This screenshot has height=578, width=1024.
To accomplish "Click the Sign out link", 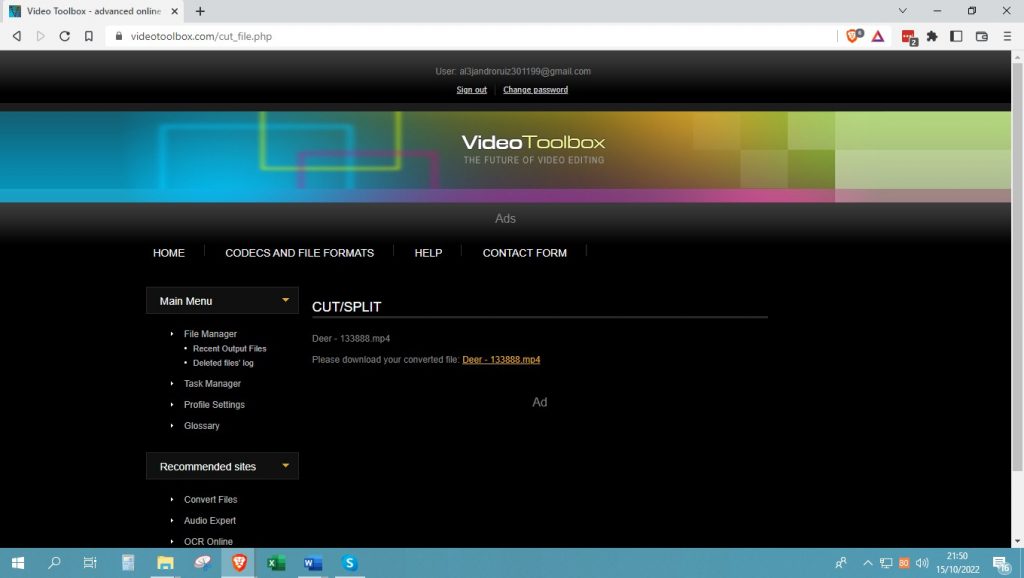I will click(x=471, y=90).
